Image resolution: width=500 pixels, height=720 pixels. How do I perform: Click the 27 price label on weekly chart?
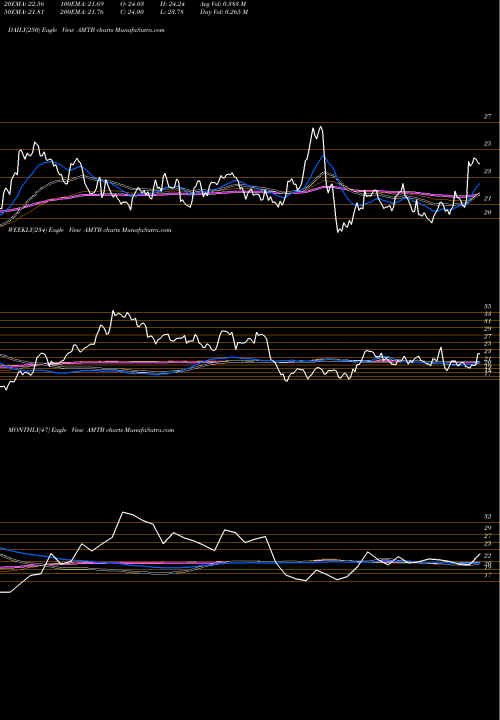(488, 336)
